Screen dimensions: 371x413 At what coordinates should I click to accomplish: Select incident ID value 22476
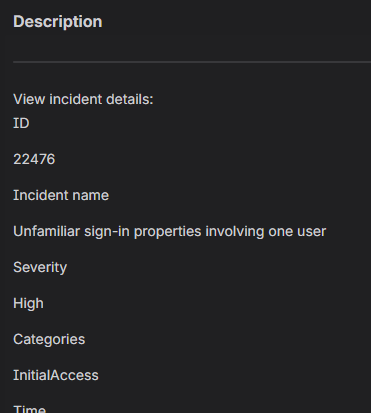tap(34, 159)
